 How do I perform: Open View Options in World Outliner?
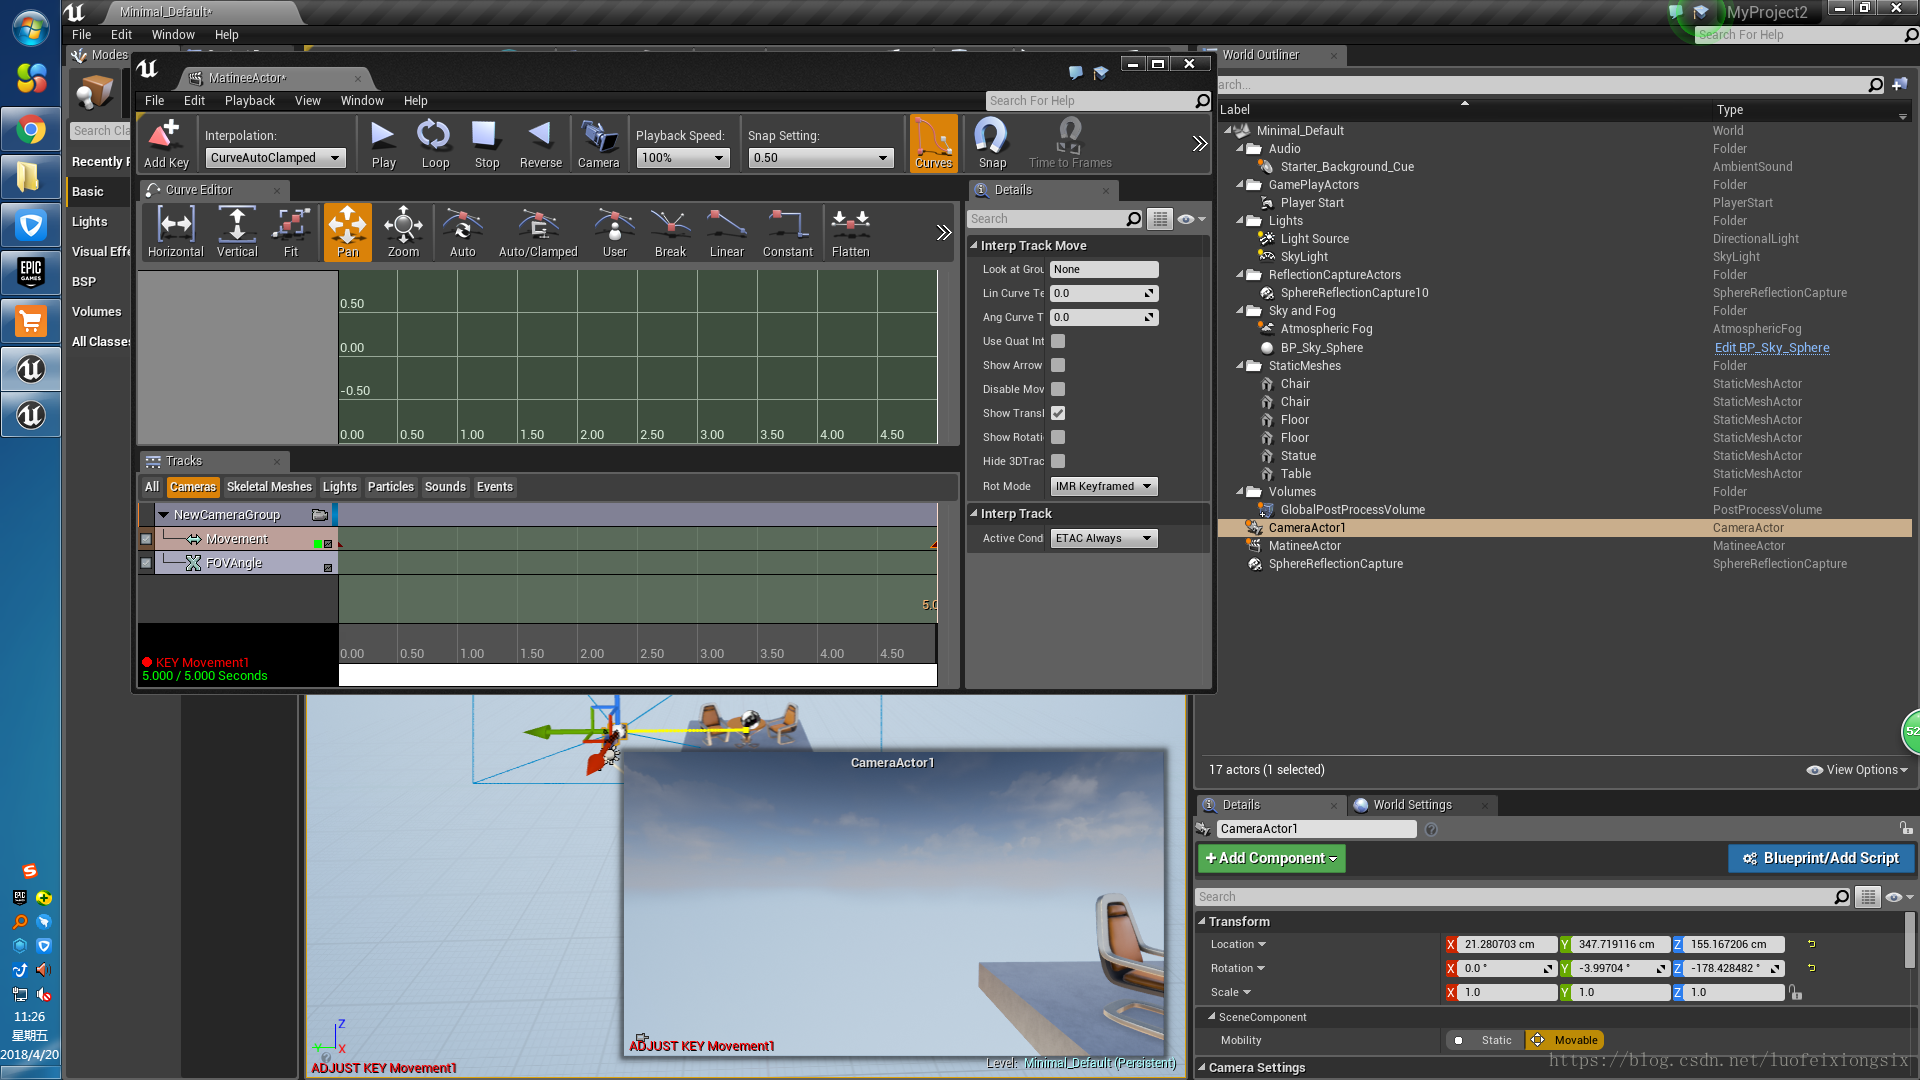1858,770
